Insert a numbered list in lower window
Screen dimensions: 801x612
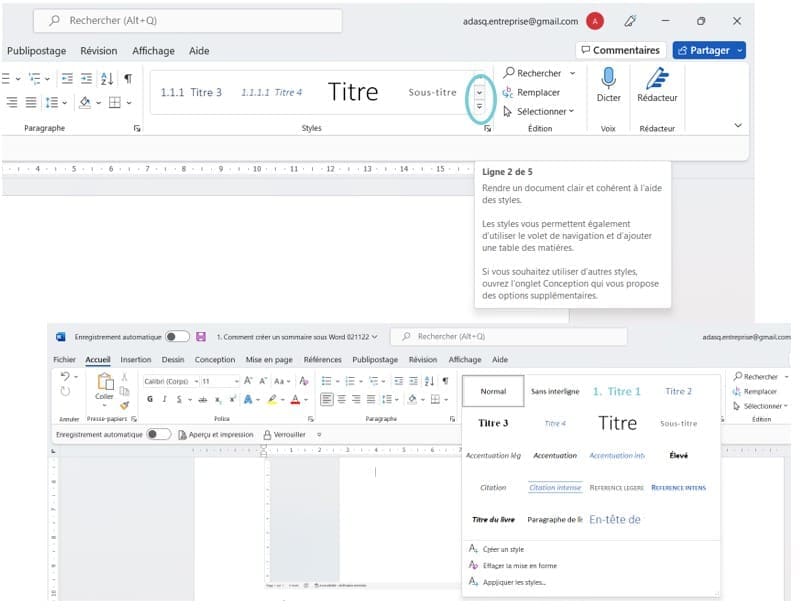pyautogui.click(x=350, y=381)
